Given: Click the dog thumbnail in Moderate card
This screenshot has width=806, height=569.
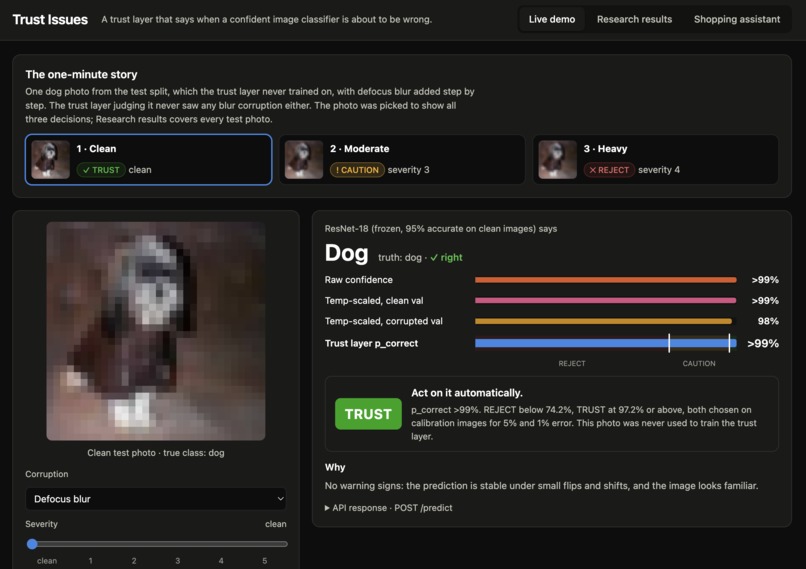Looking at the screenshot, I should [304, 159].
